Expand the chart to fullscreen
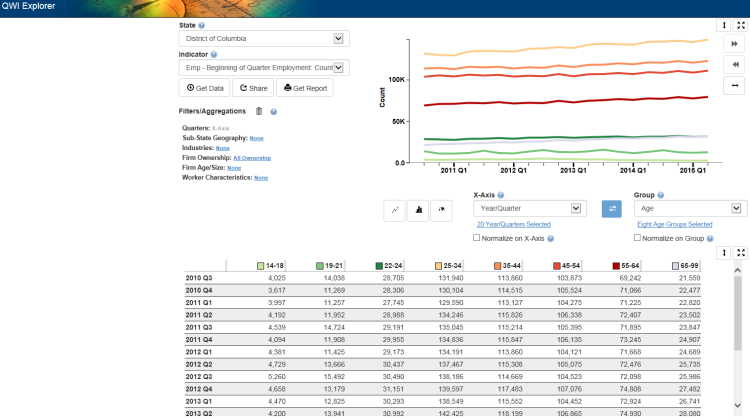Image resolution: width=750 pixels, height=420 pixels. click(x=740, y=26)
